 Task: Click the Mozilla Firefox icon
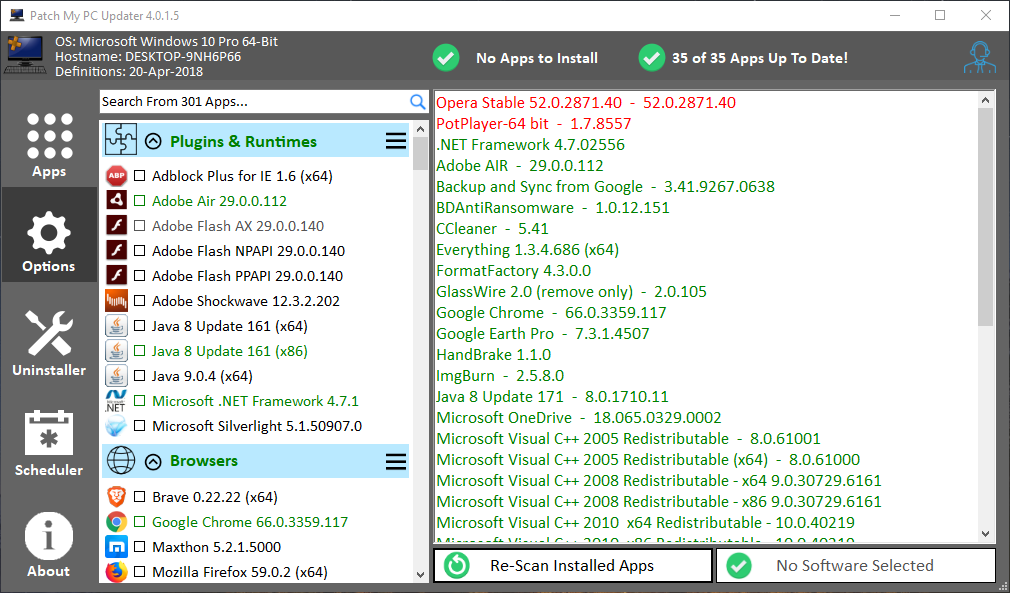(x=117, y=572)
